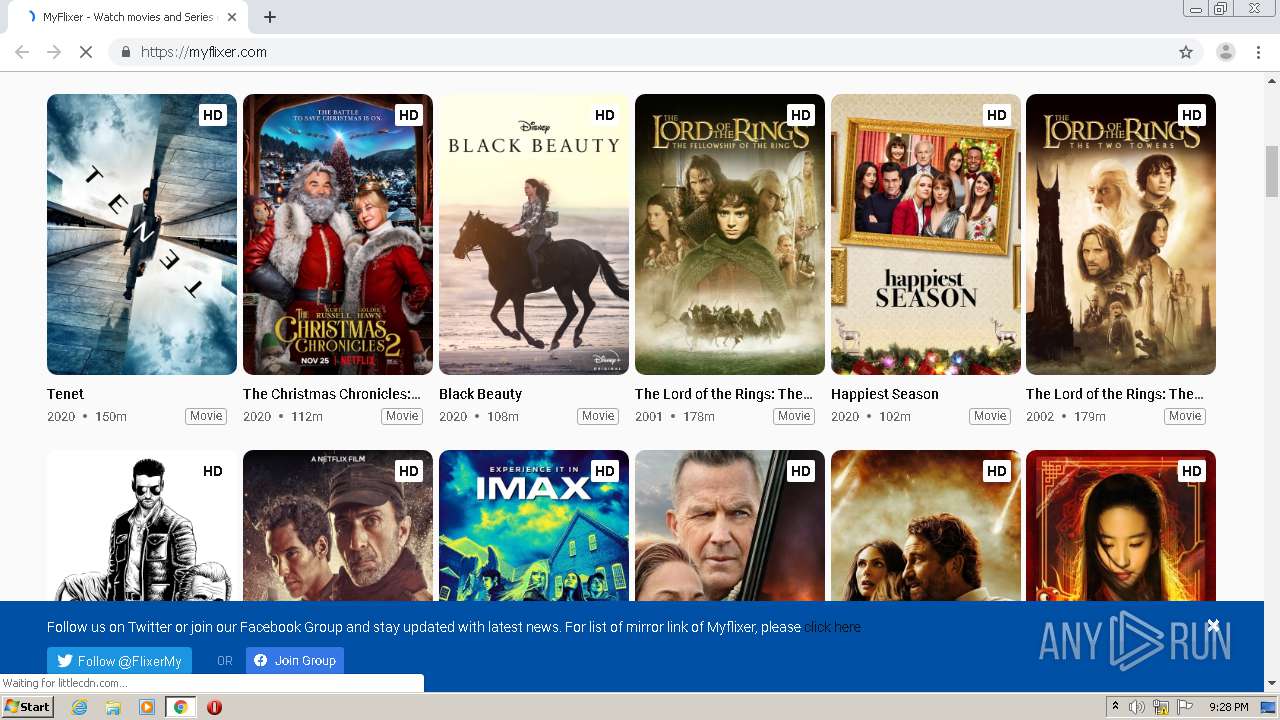
Task: Open Chrome three-dot menu
Action: click(x=1258, y=52)
